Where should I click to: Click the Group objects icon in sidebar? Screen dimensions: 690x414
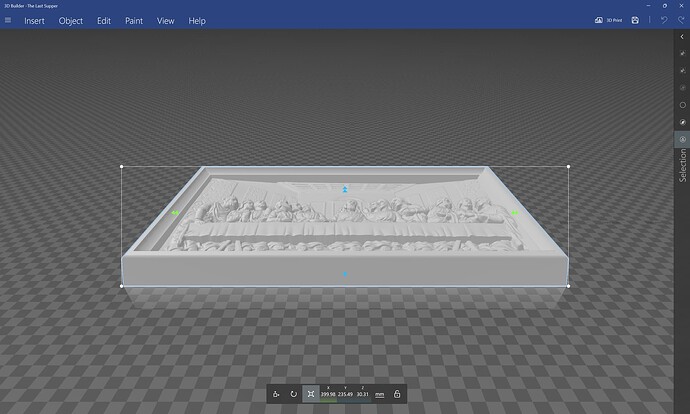coord(683,53)
